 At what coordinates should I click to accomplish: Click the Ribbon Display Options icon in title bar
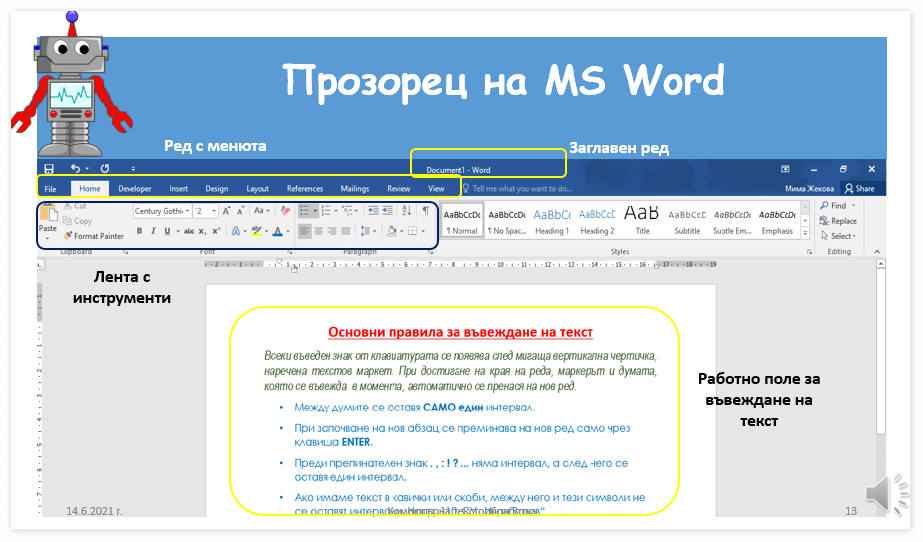pos(785,169)
